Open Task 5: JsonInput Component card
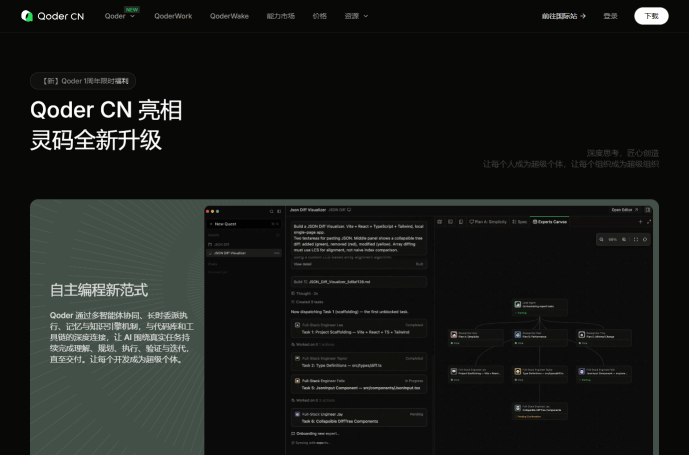689x455 pixels. click(x=359, y=384)
